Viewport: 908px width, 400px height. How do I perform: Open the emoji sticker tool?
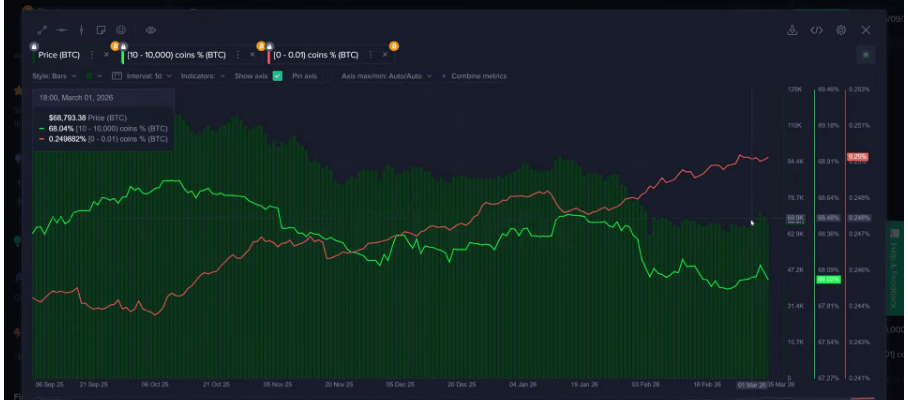pyautogui.click(x=121, y=31)
